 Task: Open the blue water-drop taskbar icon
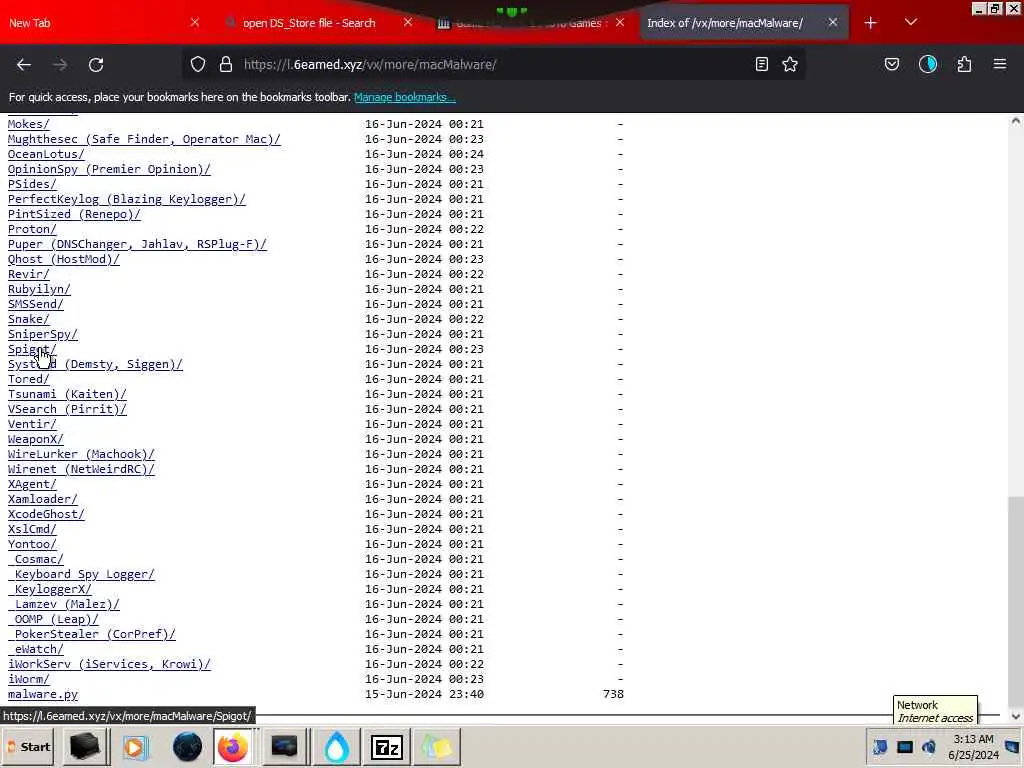point(336,746)
